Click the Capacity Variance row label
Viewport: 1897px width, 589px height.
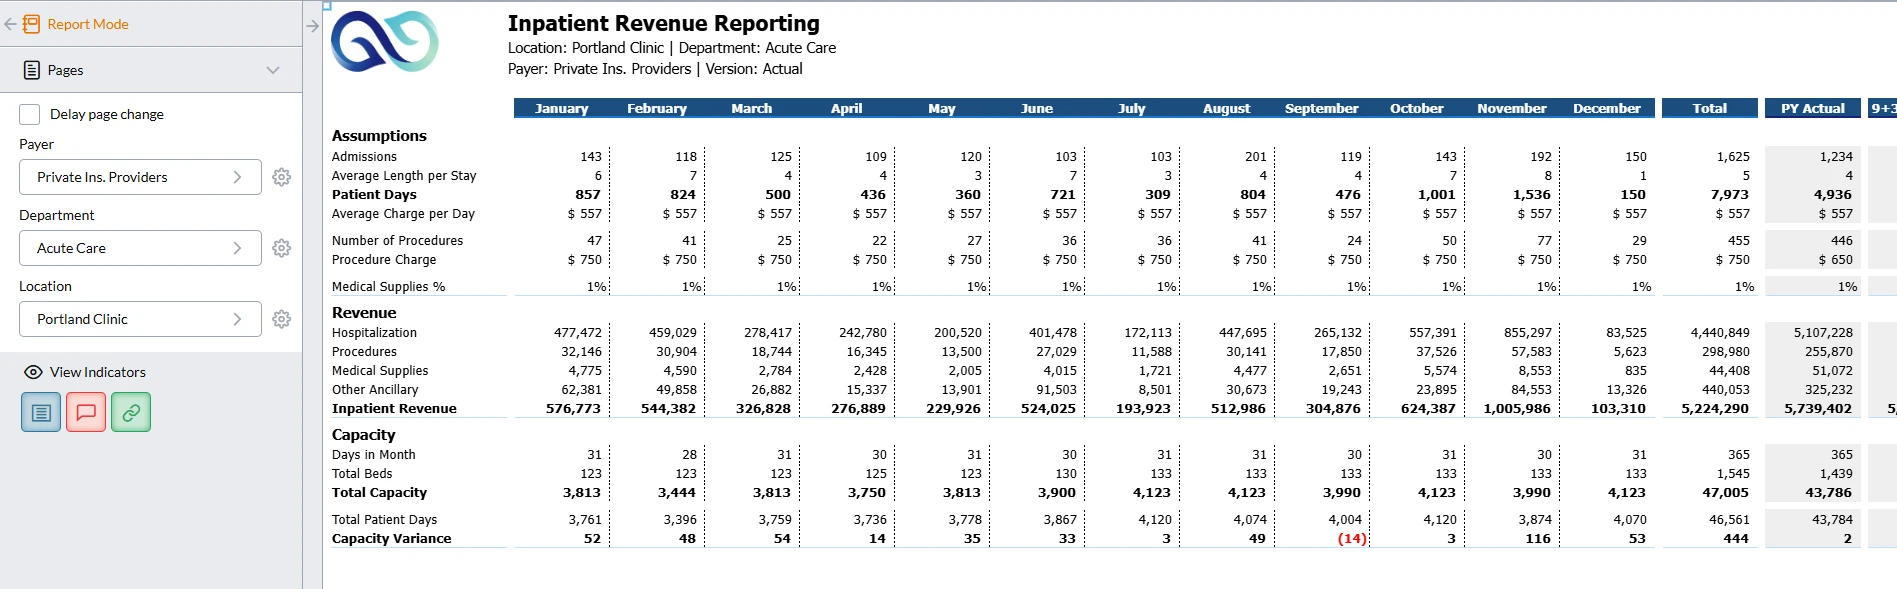coord(391,539)
